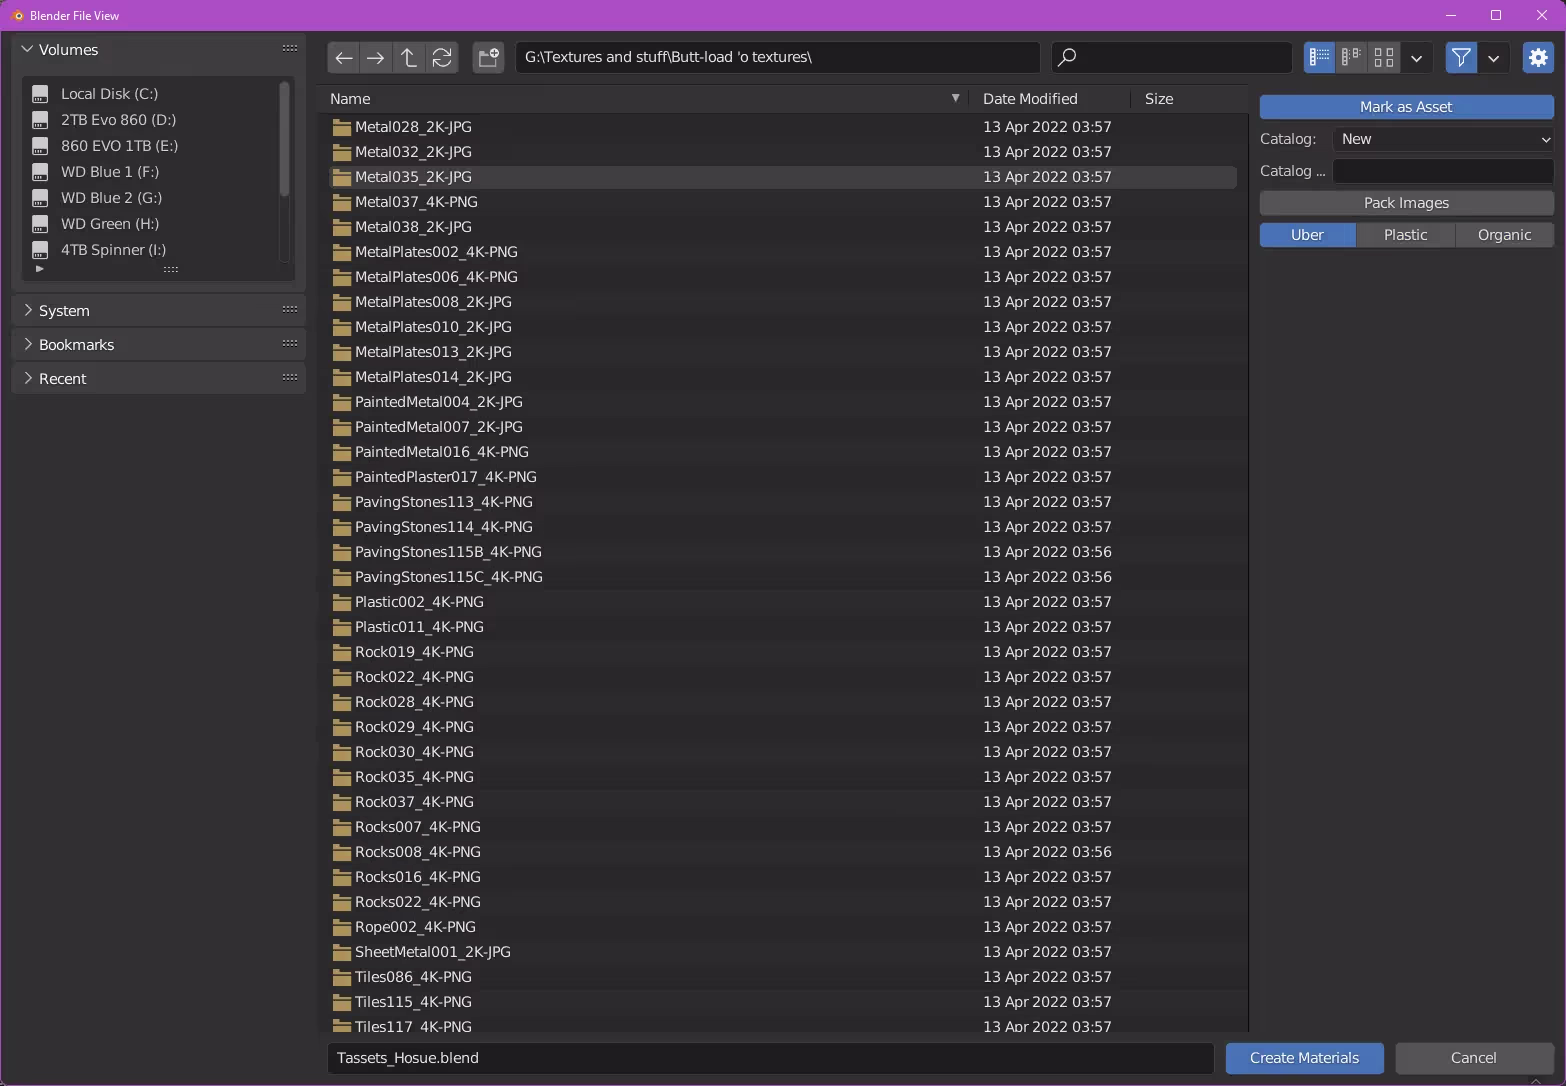
Task: Navigate to parent directory
Action: pyautogui.click(x=409, y=58)
